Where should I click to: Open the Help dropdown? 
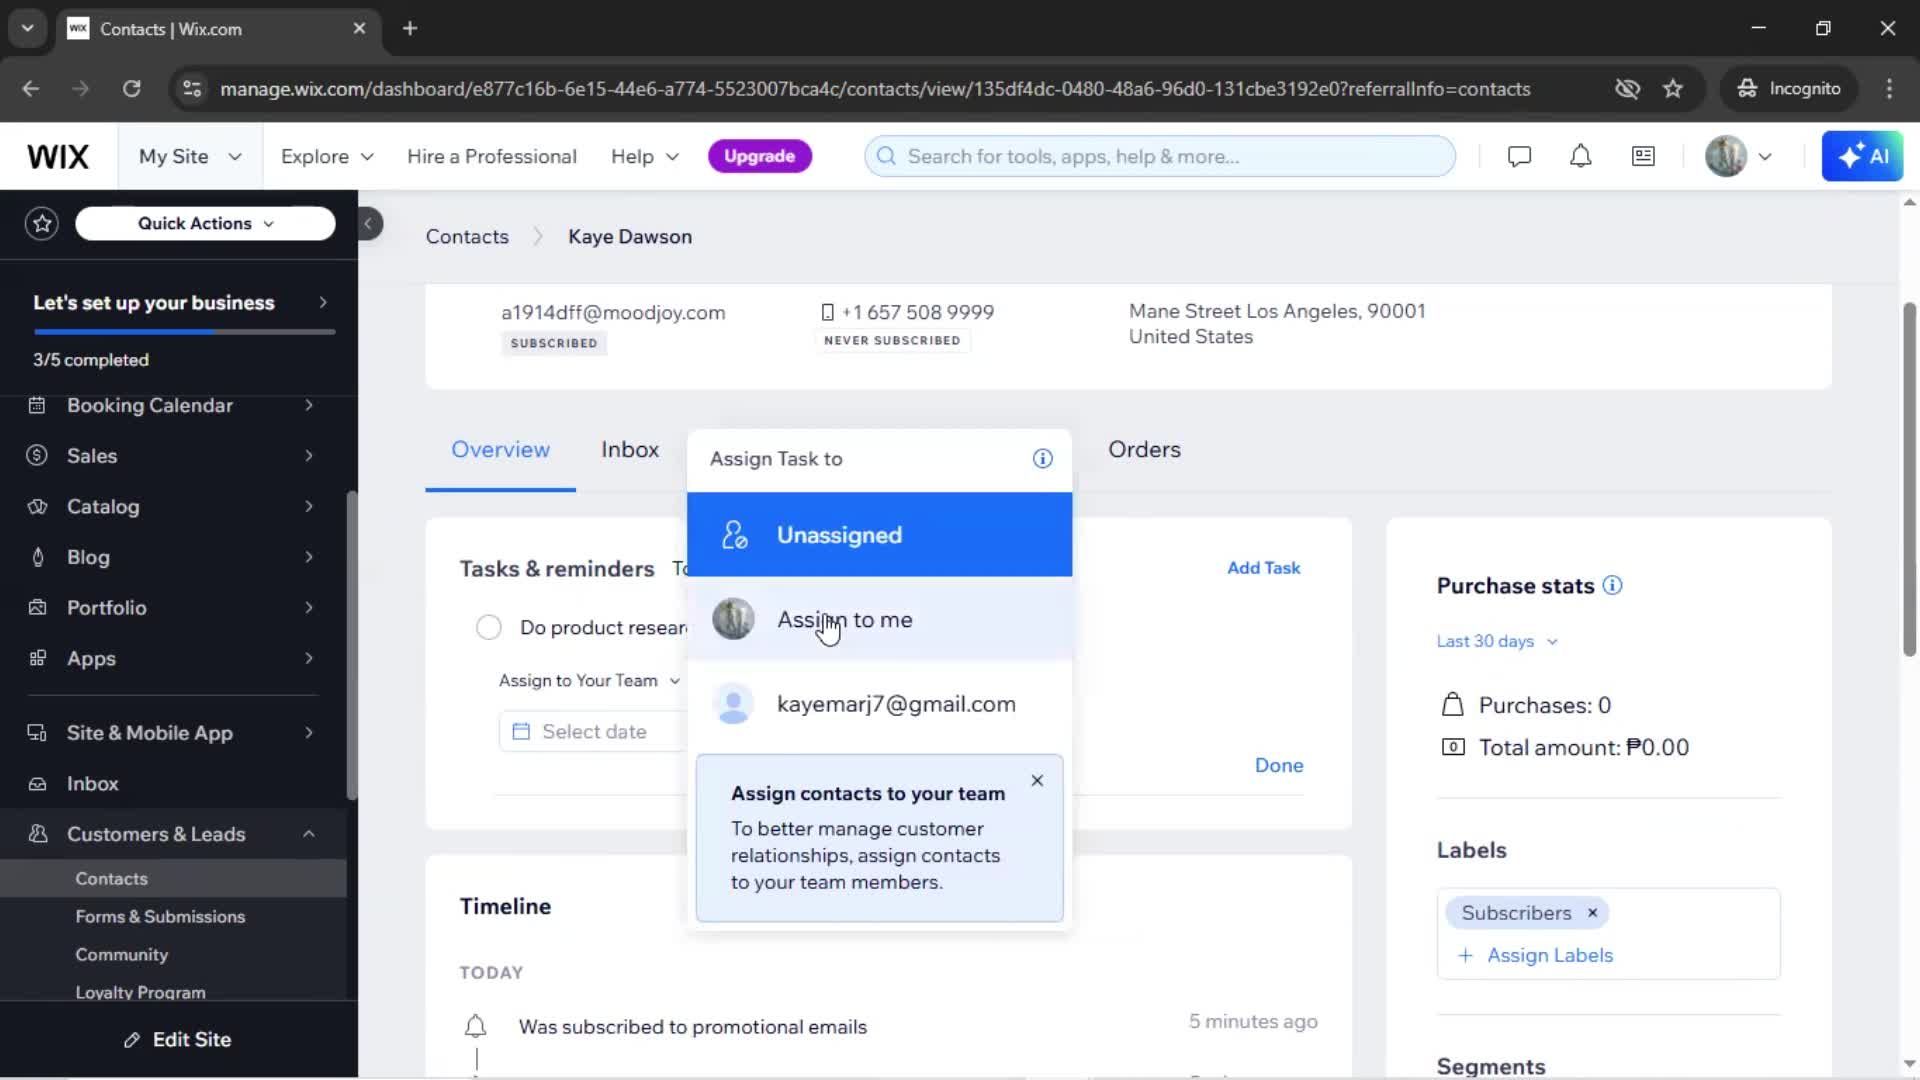[x=645, y=157]
